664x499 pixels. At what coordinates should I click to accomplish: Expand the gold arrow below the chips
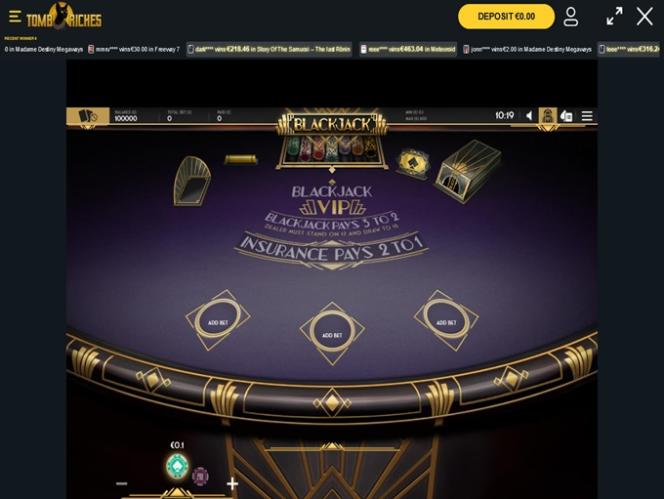(x=177, y=493)
